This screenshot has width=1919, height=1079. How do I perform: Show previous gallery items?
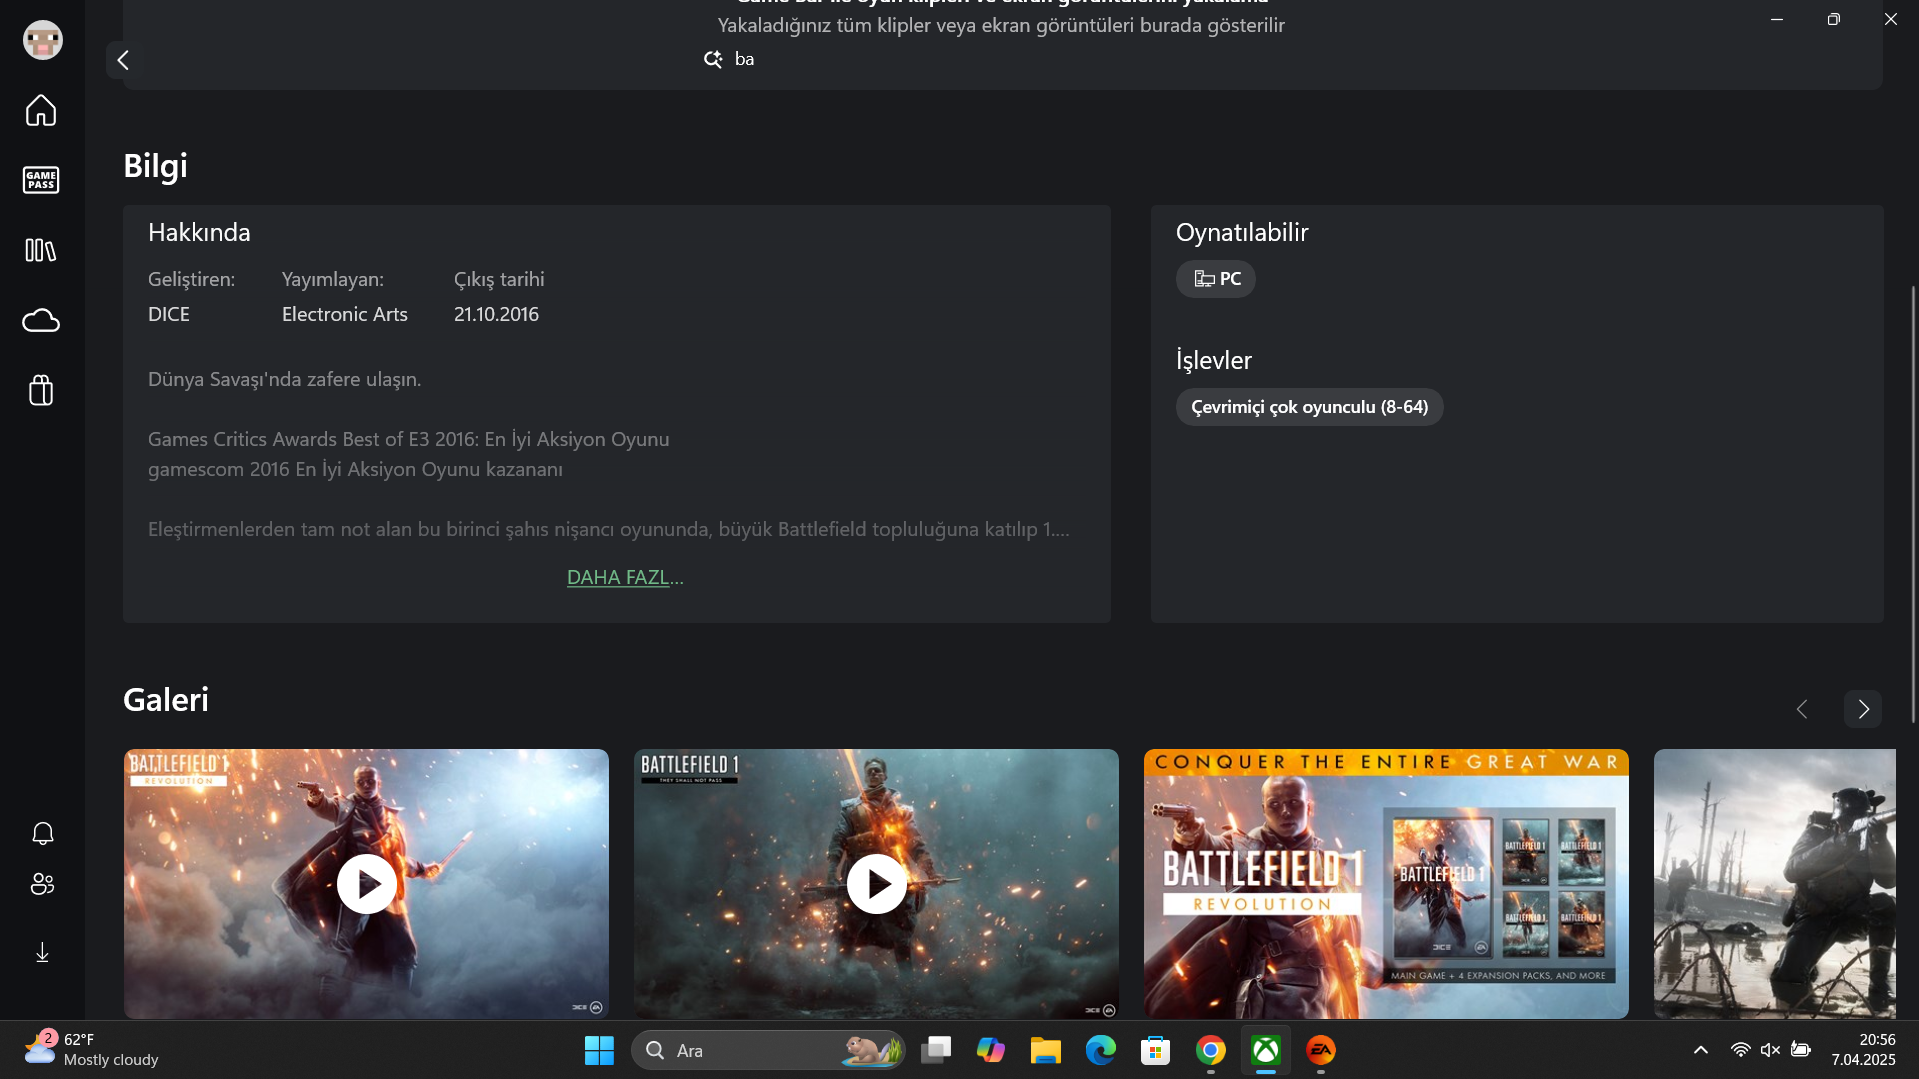pos(1802,709)
